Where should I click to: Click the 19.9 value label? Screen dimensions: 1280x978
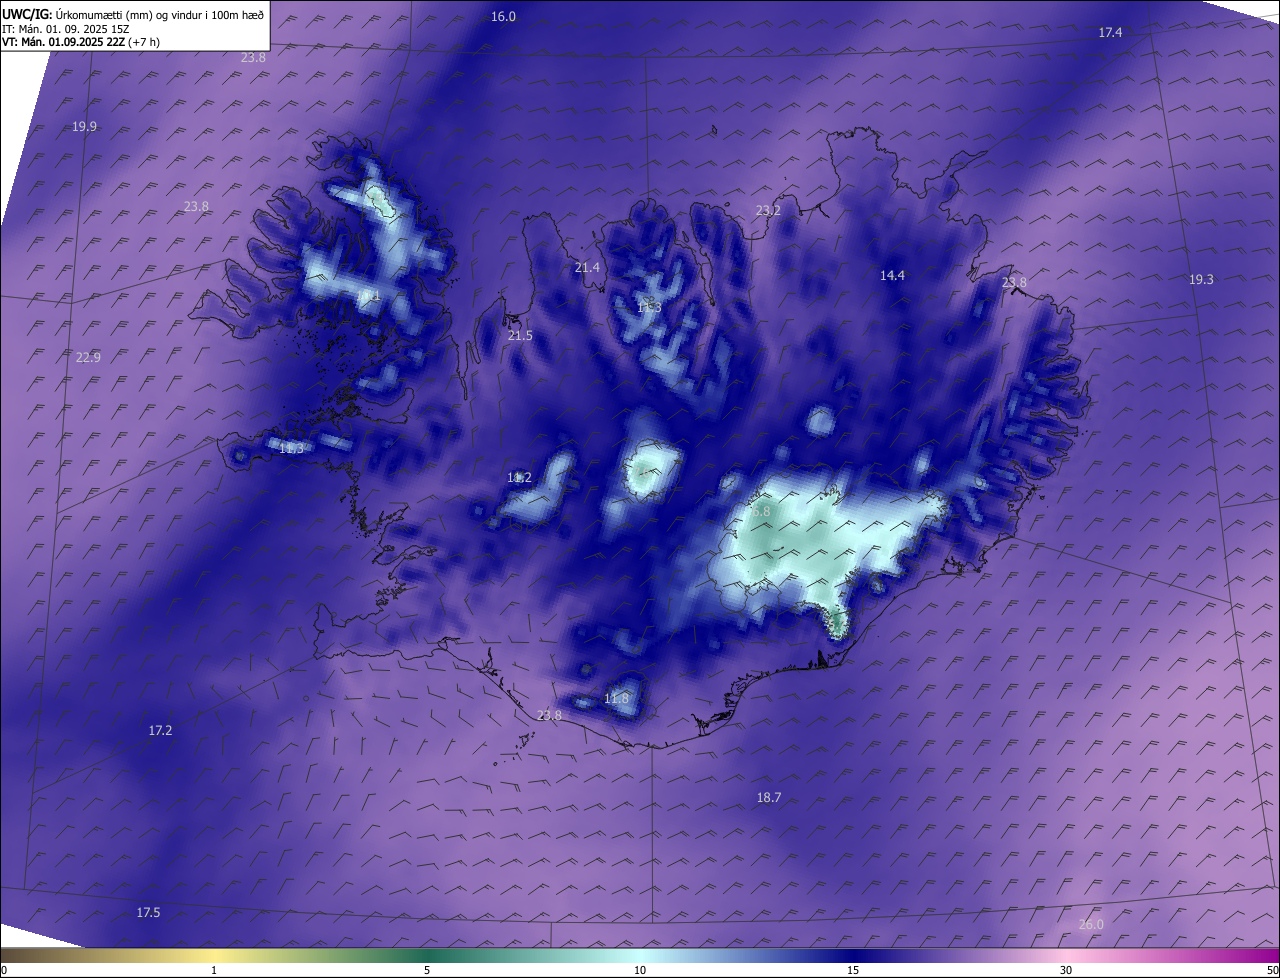point(85,127)
